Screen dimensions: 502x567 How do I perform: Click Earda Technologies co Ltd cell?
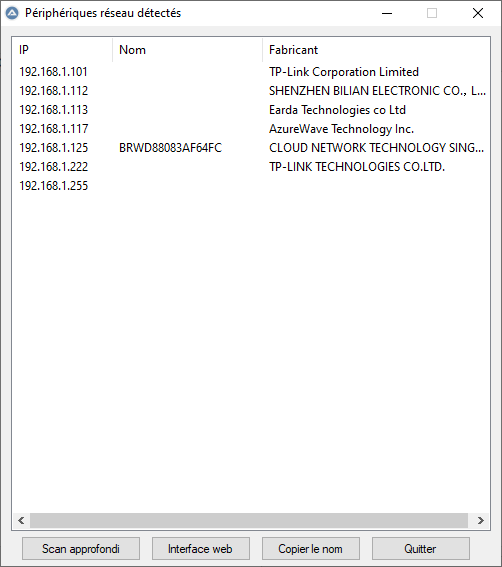pos(337,110)
